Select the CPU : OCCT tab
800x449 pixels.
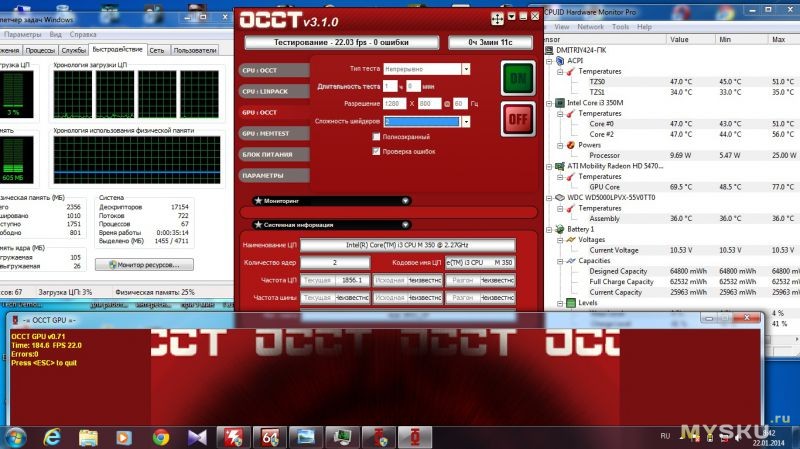click(x=274, y=70)
